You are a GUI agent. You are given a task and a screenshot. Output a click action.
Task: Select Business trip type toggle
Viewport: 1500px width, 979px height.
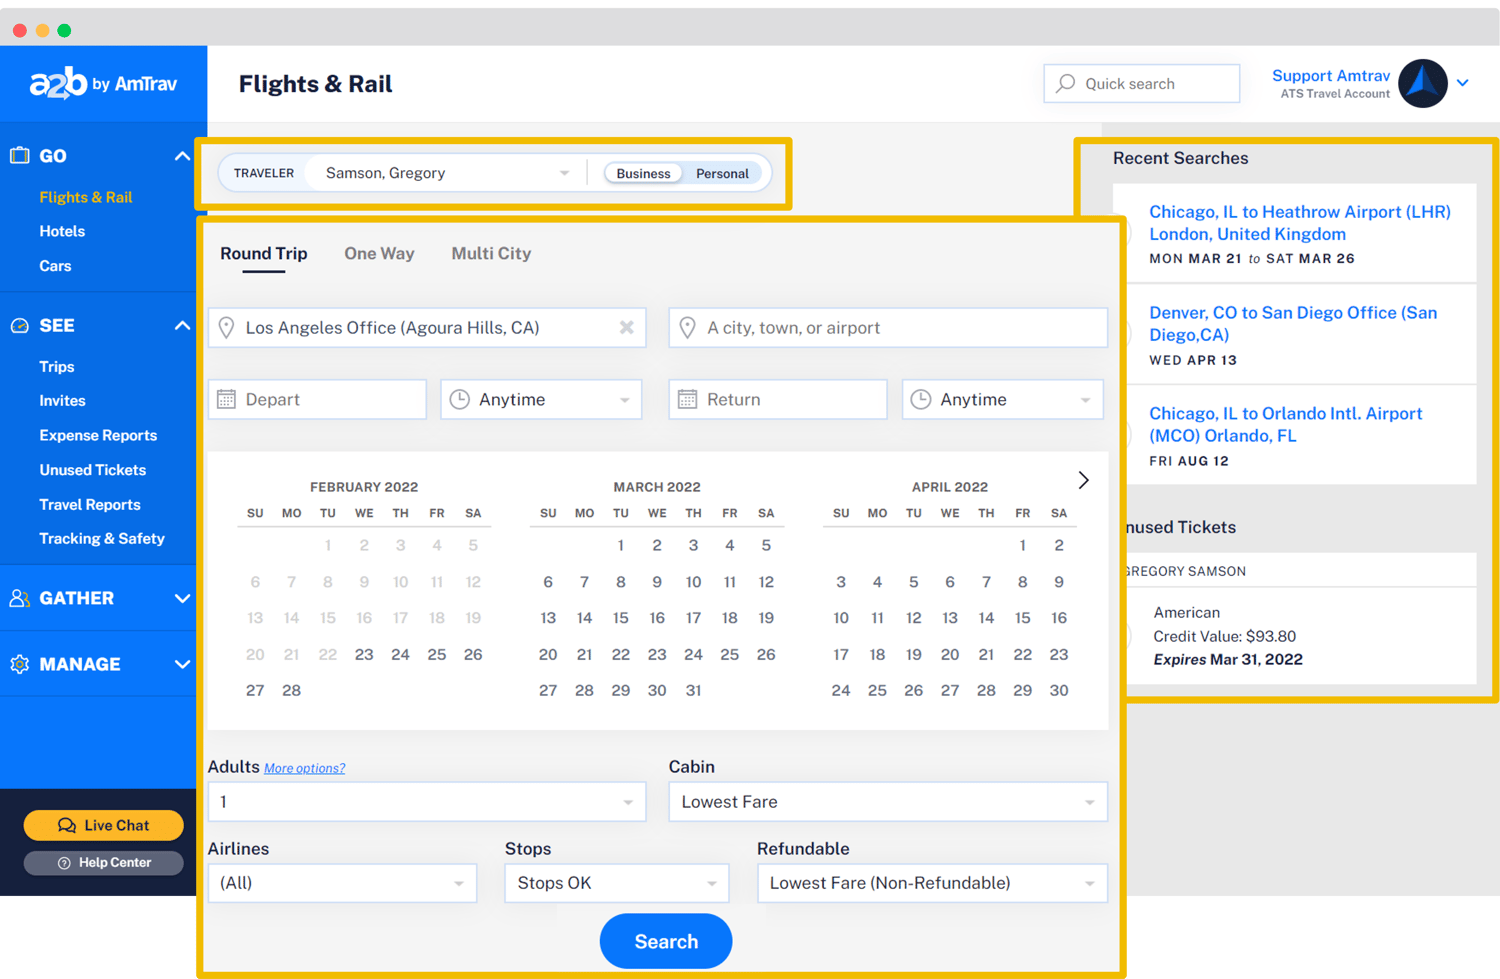click(643, 174)
